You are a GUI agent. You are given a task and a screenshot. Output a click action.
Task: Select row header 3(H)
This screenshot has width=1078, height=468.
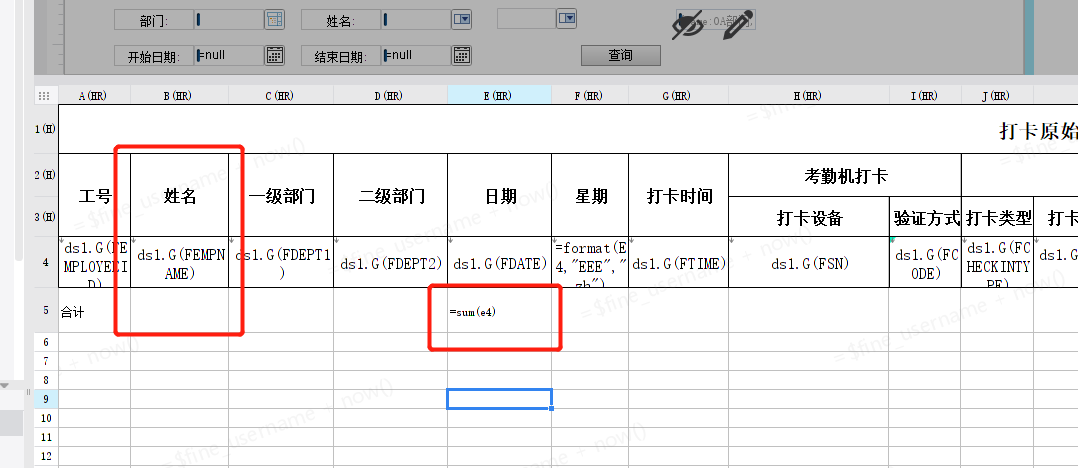point(46,216)
